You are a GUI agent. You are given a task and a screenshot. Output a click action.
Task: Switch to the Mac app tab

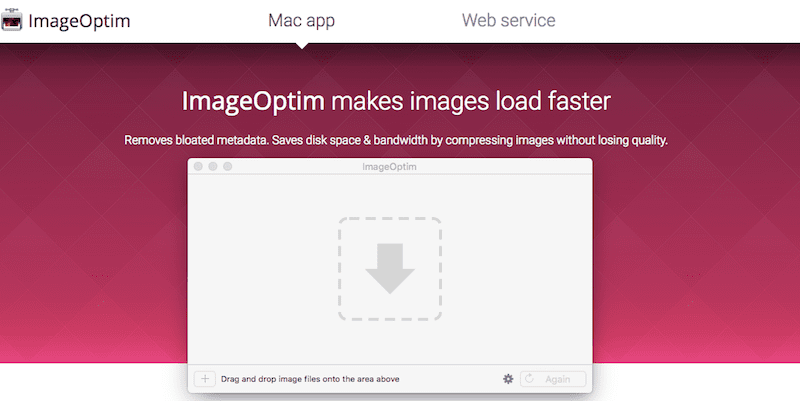tap(302, 20)
